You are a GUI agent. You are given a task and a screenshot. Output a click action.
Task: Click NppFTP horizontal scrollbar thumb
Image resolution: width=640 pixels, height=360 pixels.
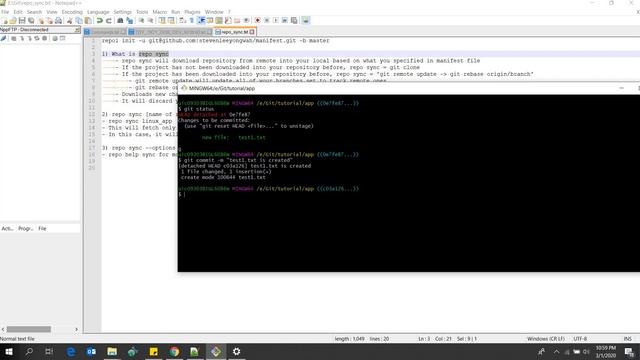(29, 329)
